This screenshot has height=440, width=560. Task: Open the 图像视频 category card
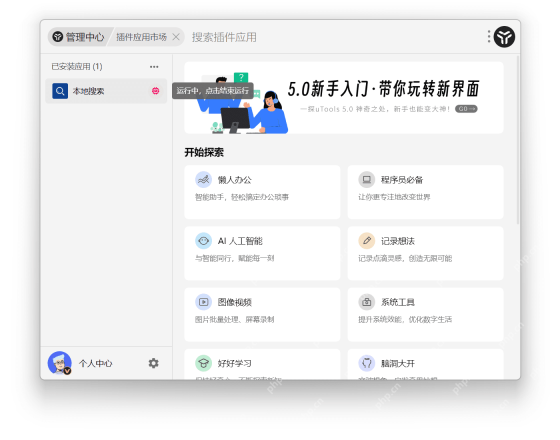[x=262, y=315]
